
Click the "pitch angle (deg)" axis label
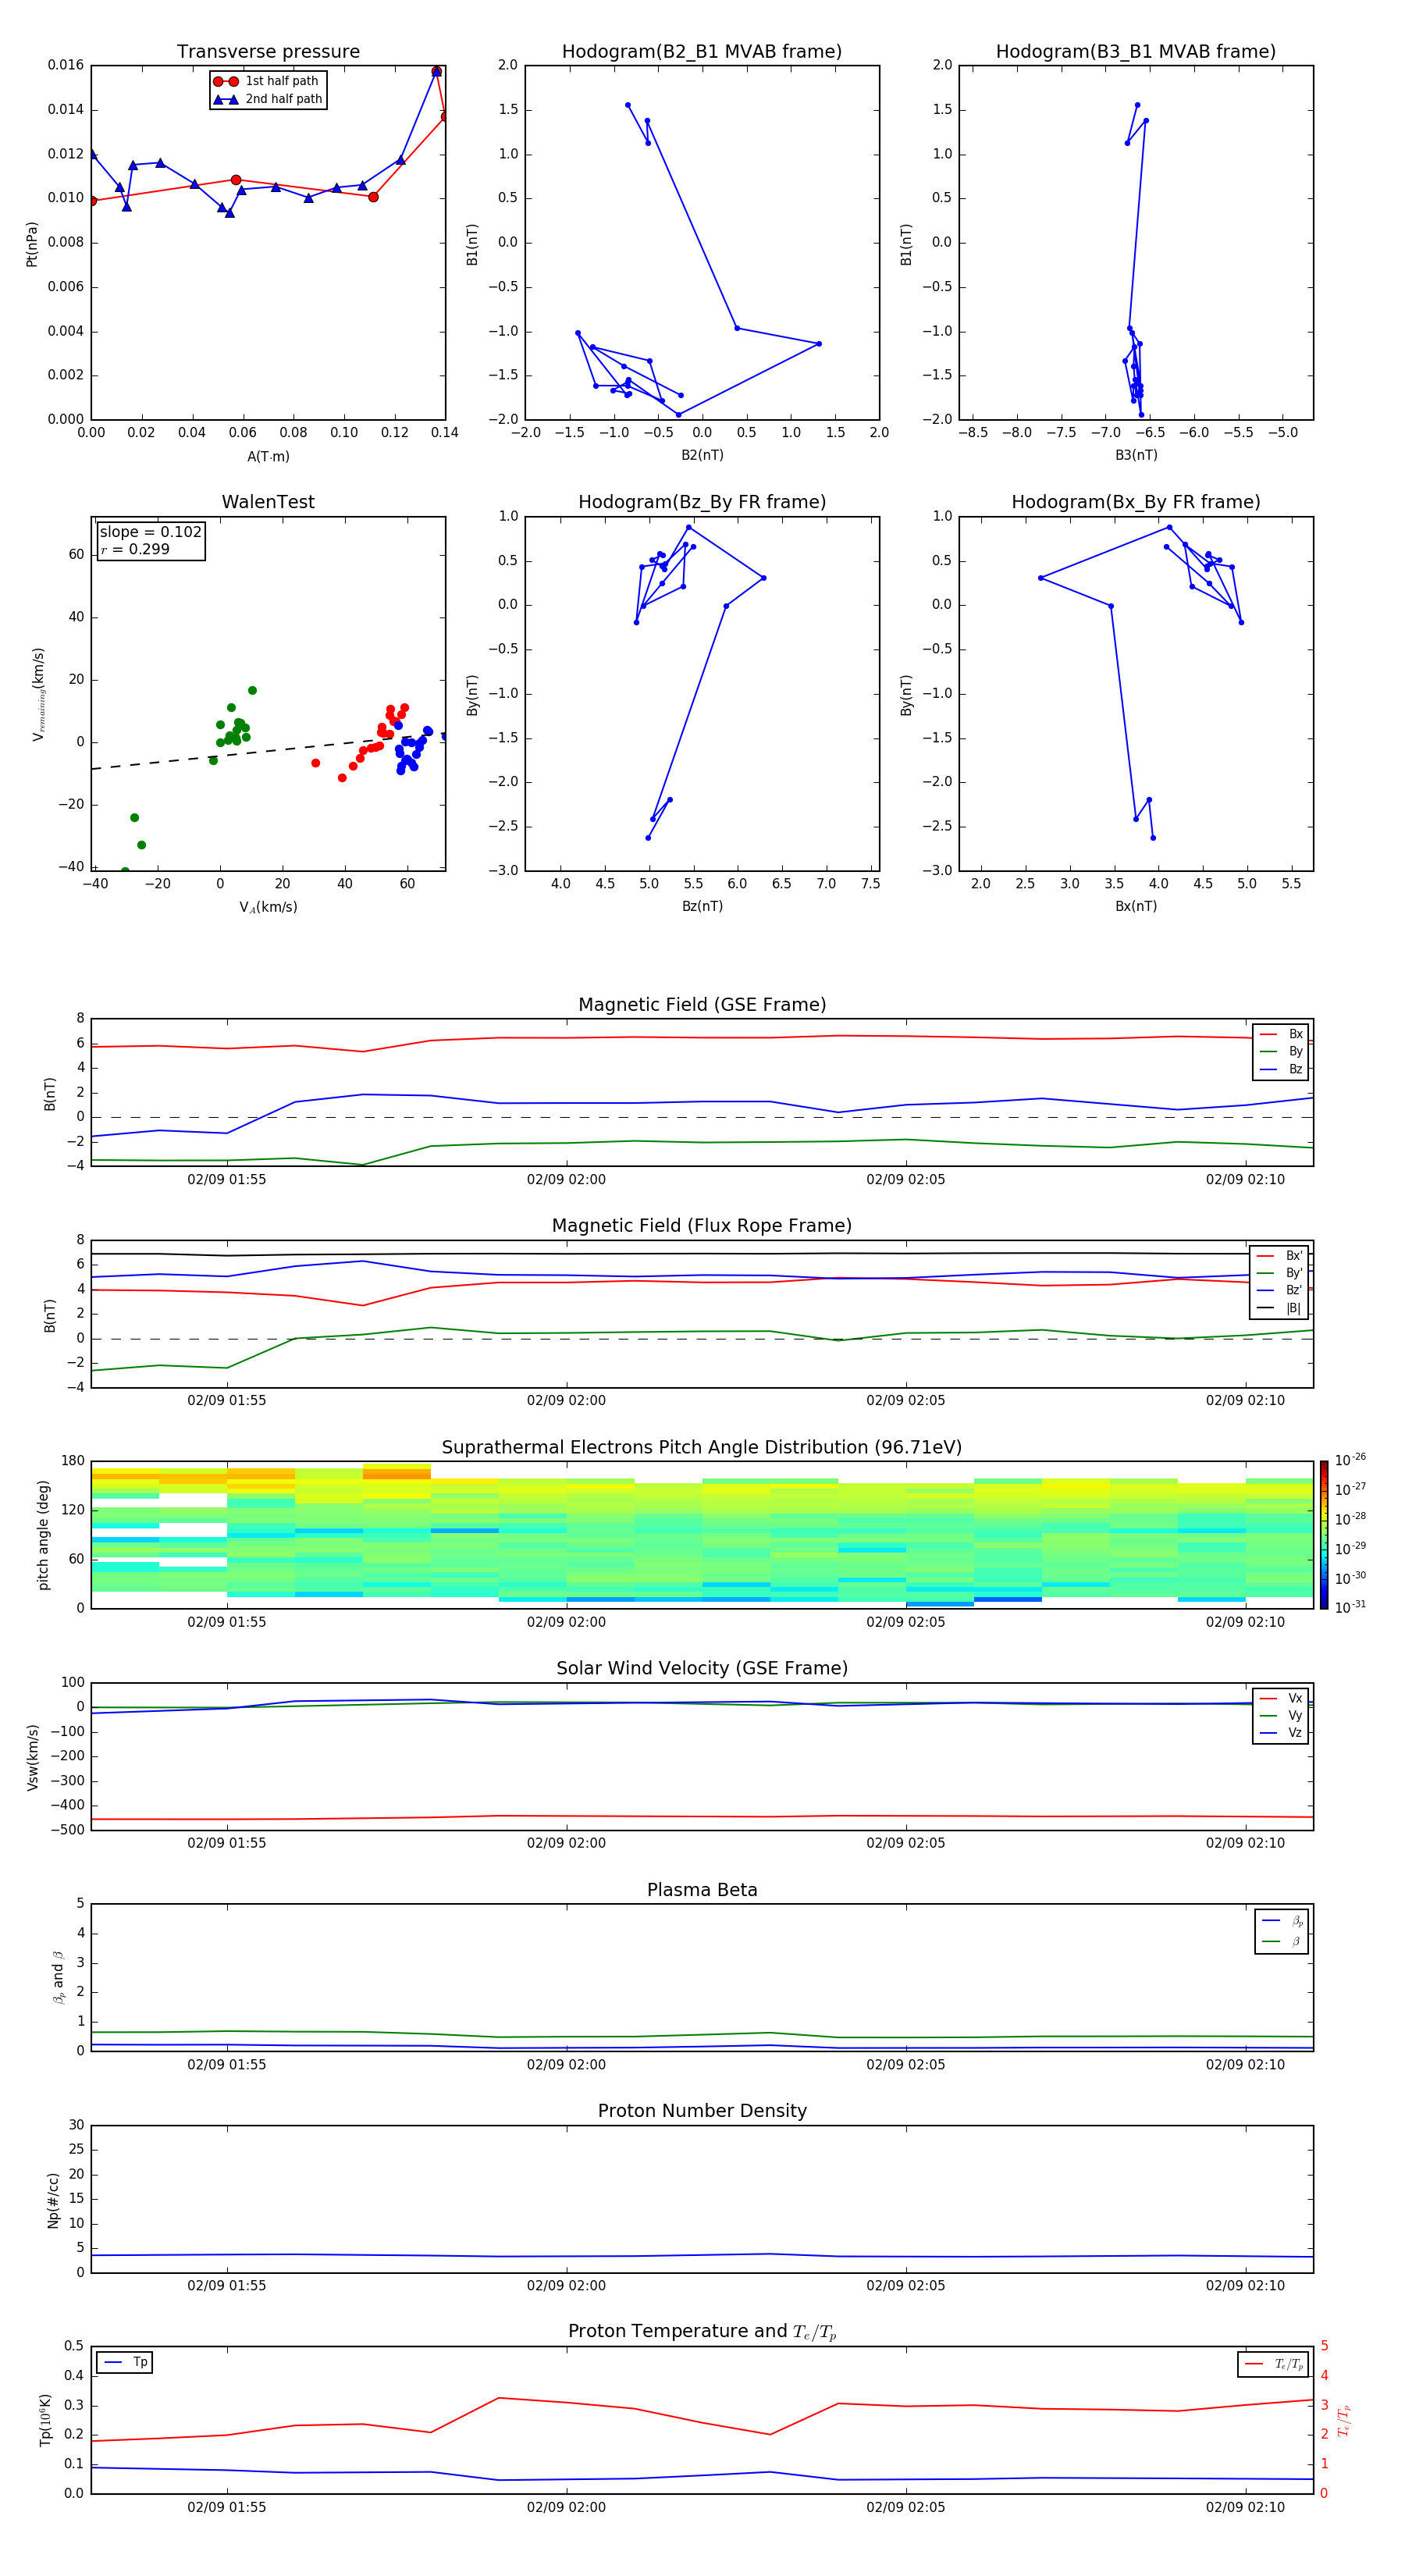tap(43, 1535)
